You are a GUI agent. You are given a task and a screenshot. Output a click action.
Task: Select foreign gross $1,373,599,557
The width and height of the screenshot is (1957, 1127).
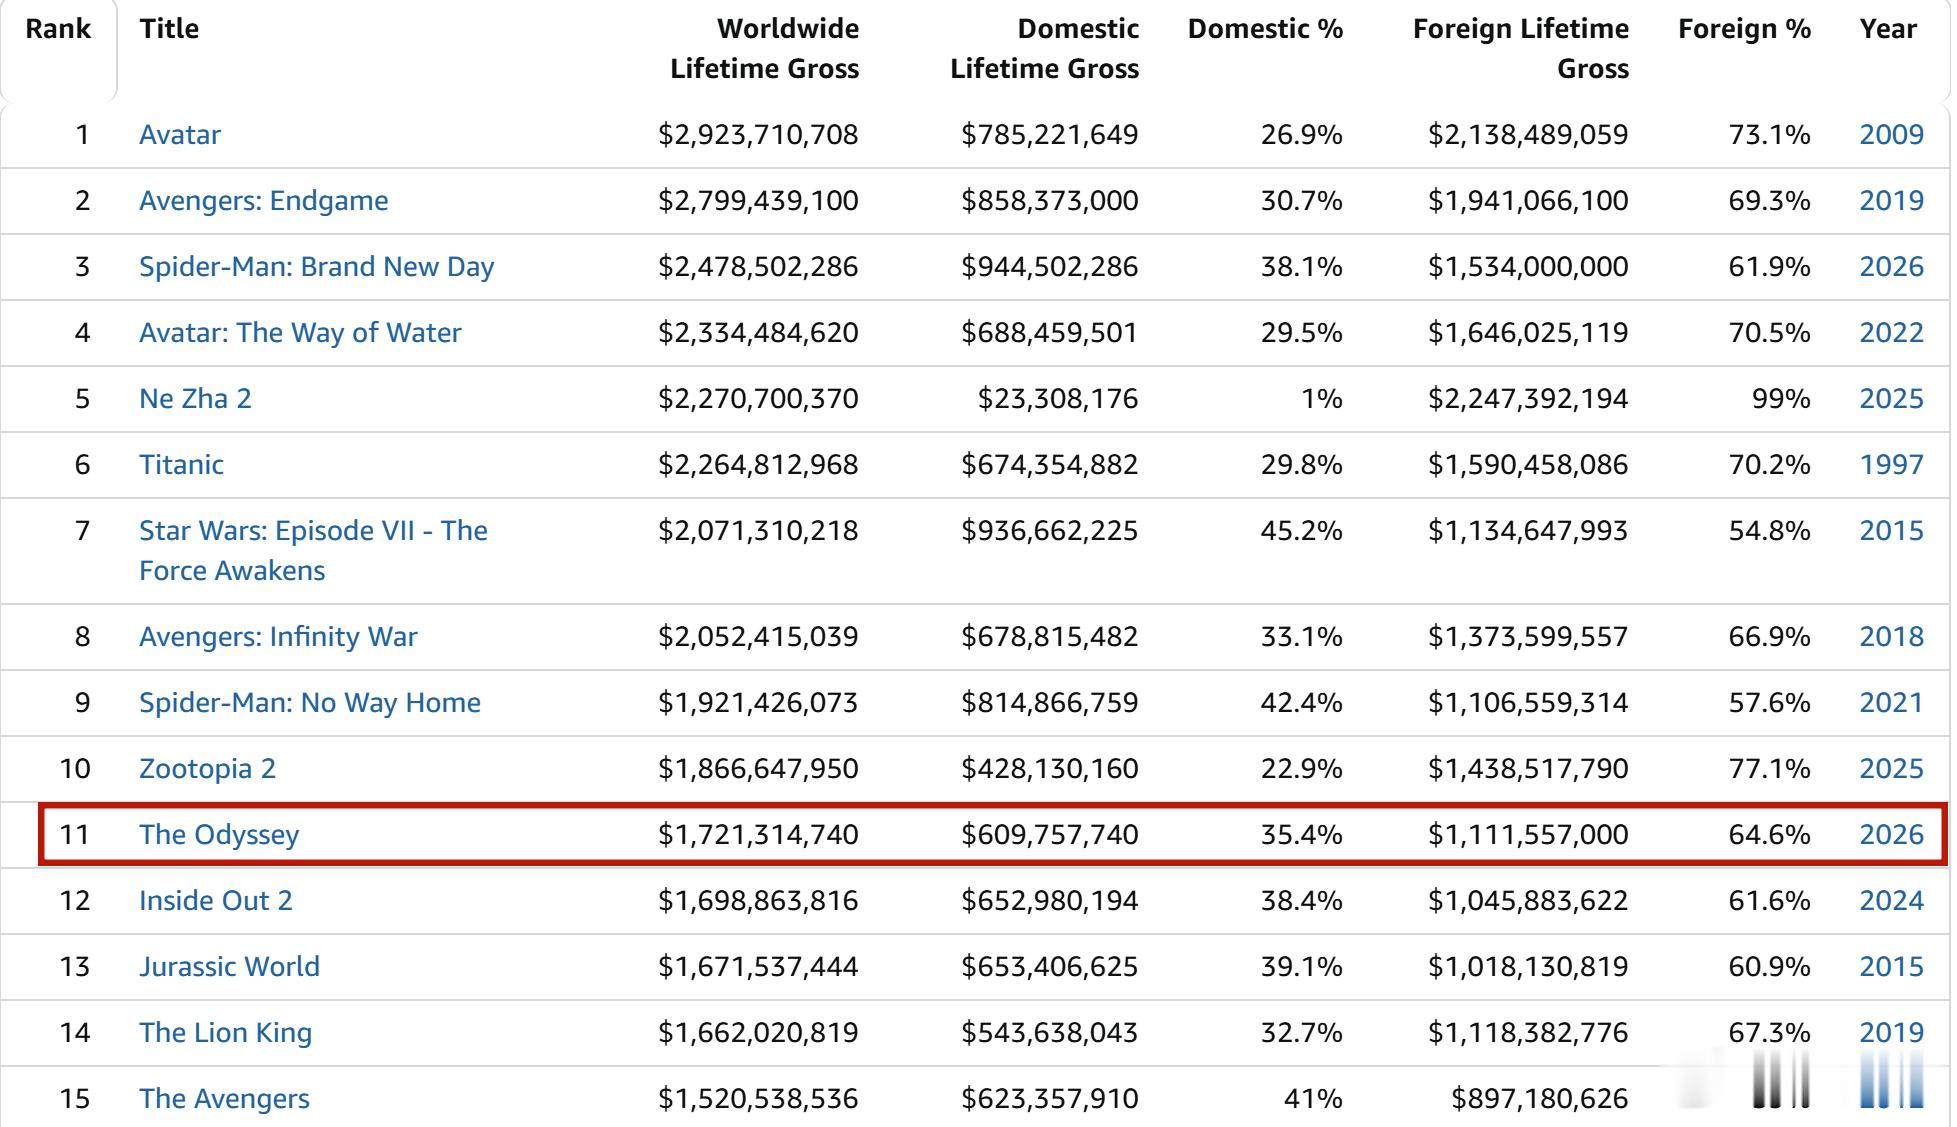point(1528,636)
